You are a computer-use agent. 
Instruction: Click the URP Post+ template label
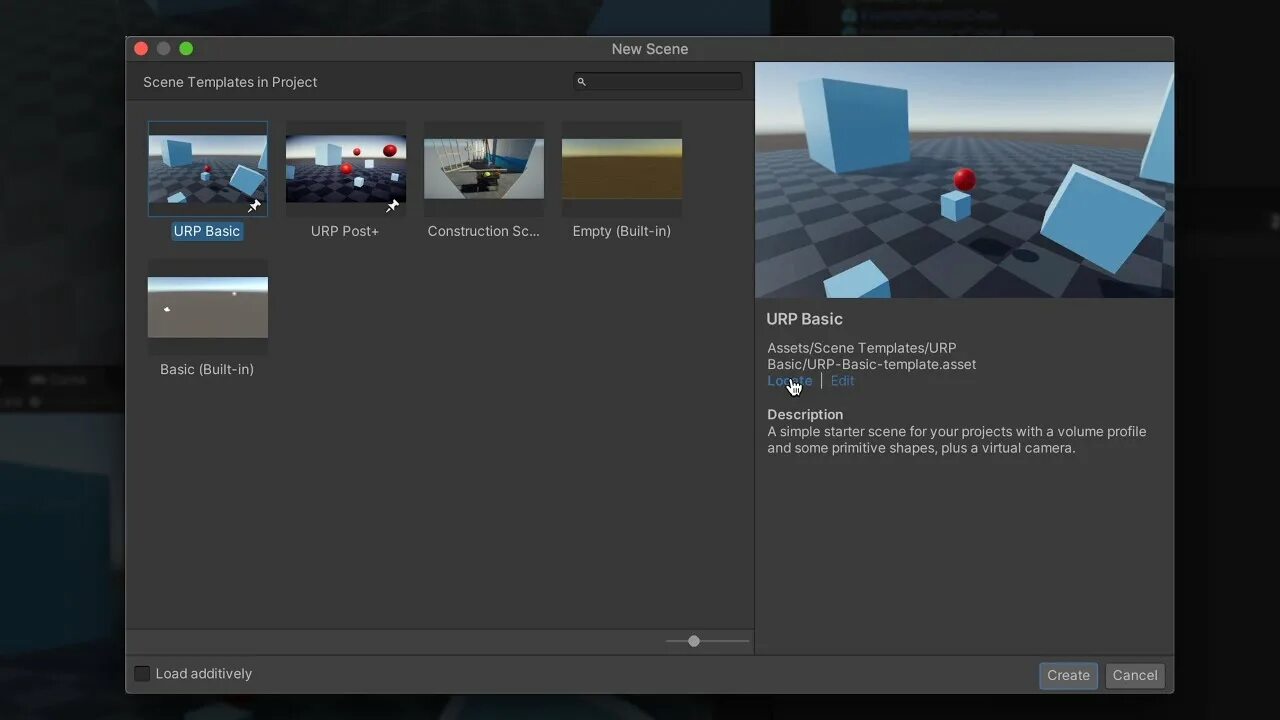click(x=345, y=231)
